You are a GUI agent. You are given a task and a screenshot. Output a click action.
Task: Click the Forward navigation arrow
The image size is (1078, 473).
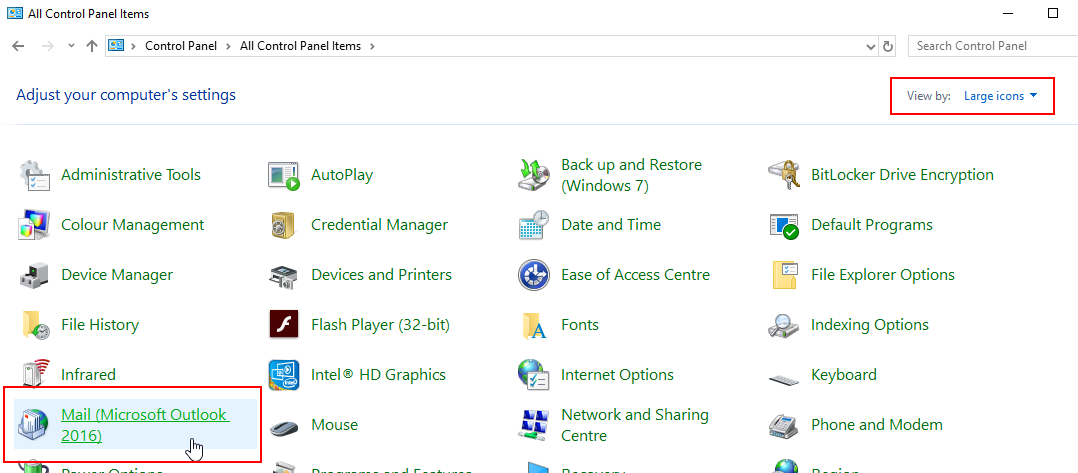[x=47, y=46]
